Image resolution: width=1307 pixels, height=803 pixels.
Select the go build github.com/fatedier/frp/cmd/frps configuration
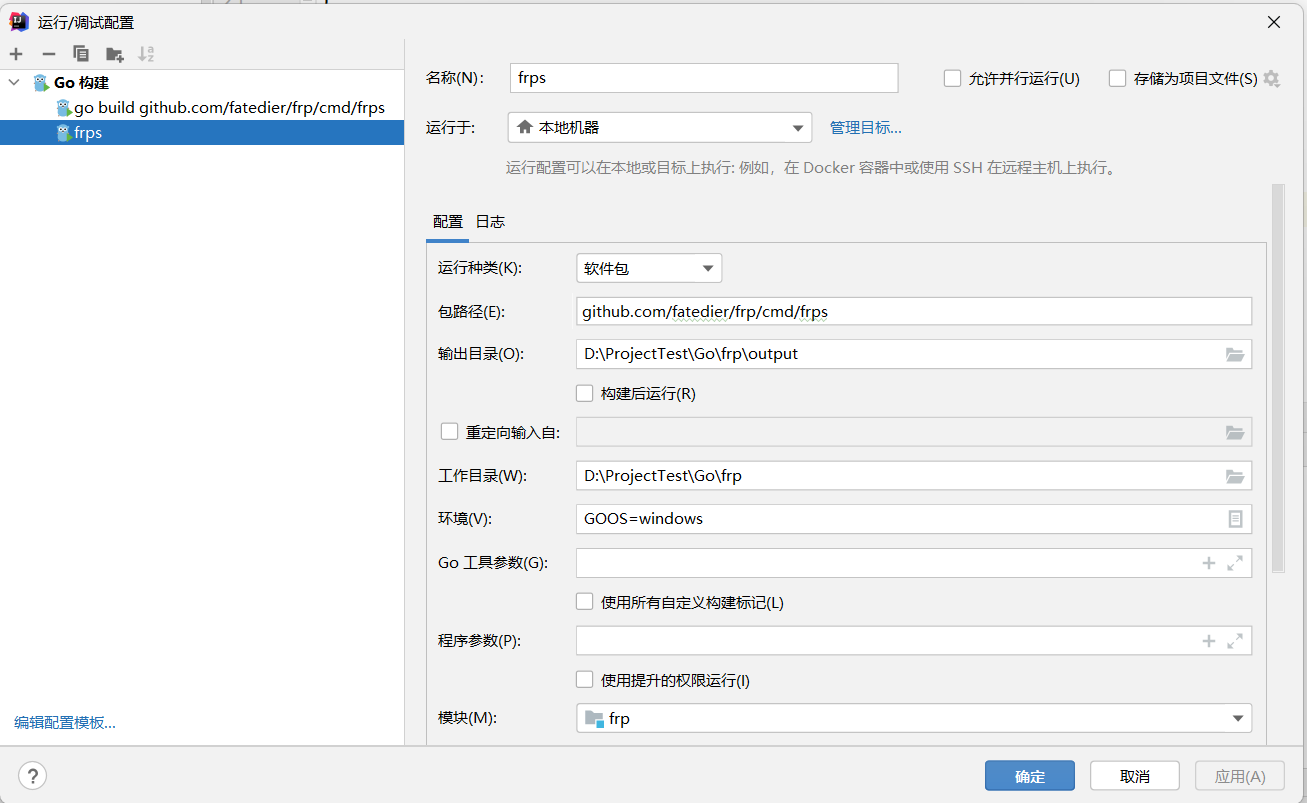tap(202, 107)
